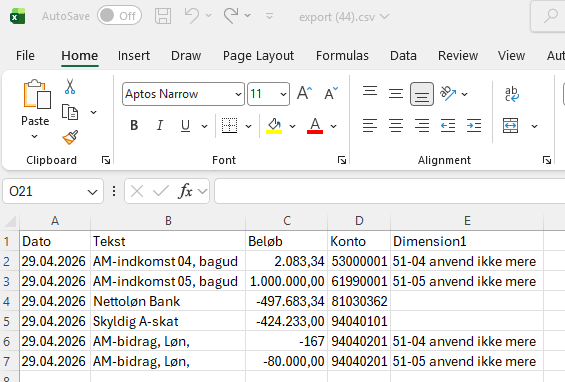The image size is (565, 382).
Task: Click the Select All corner triangle
Action: click(x=10, y=221)
